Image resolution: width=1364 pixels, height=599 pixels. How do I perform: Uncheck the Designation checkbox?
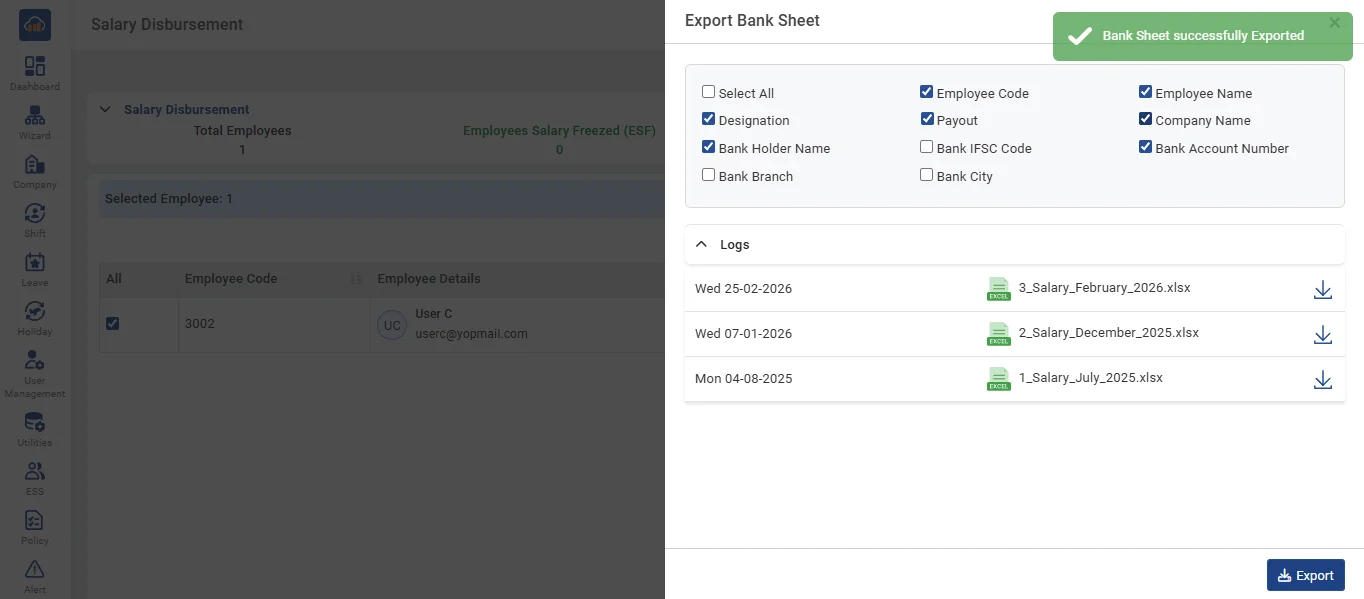pos(709,119)
